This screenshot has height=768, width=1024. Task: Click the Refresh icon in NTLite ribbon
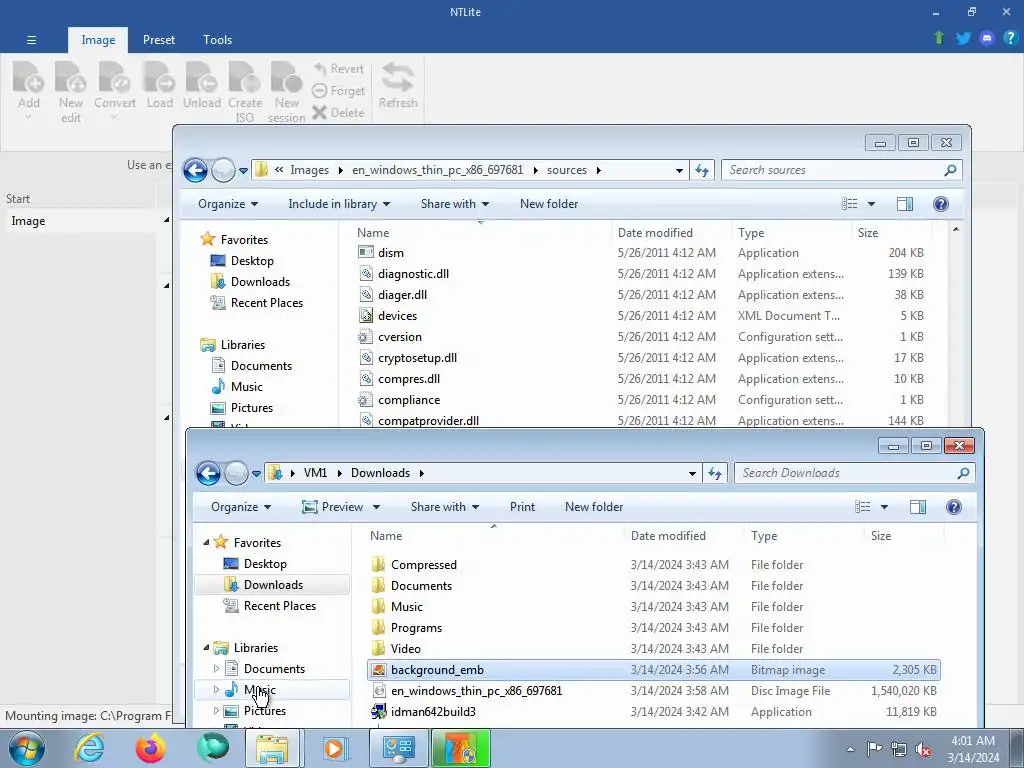tap(398, 77)
